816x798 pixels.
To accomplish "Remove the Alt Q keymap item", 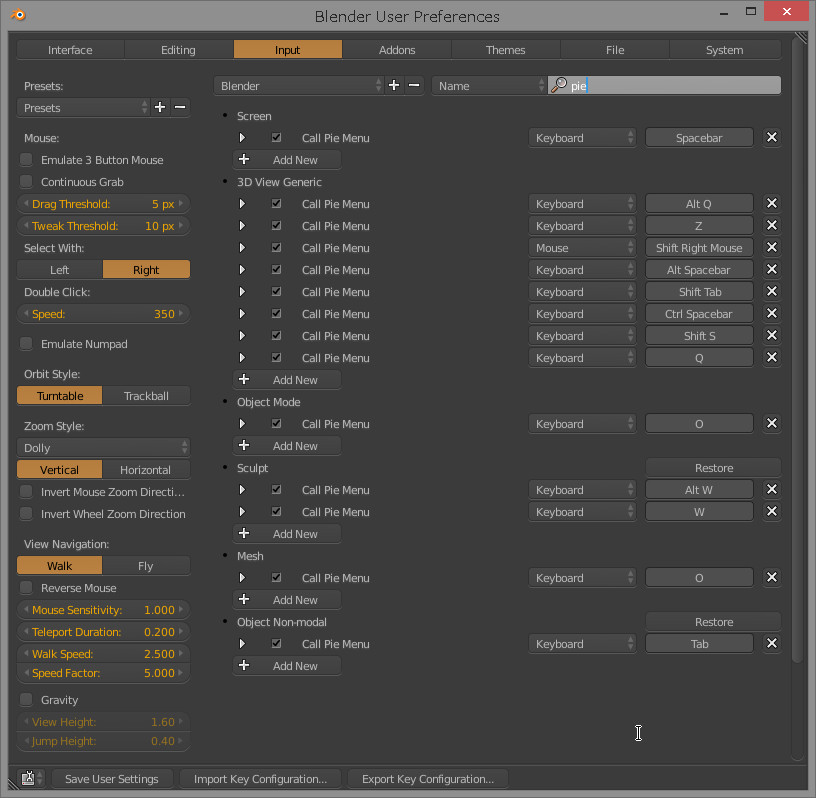I will pos(772,204).
